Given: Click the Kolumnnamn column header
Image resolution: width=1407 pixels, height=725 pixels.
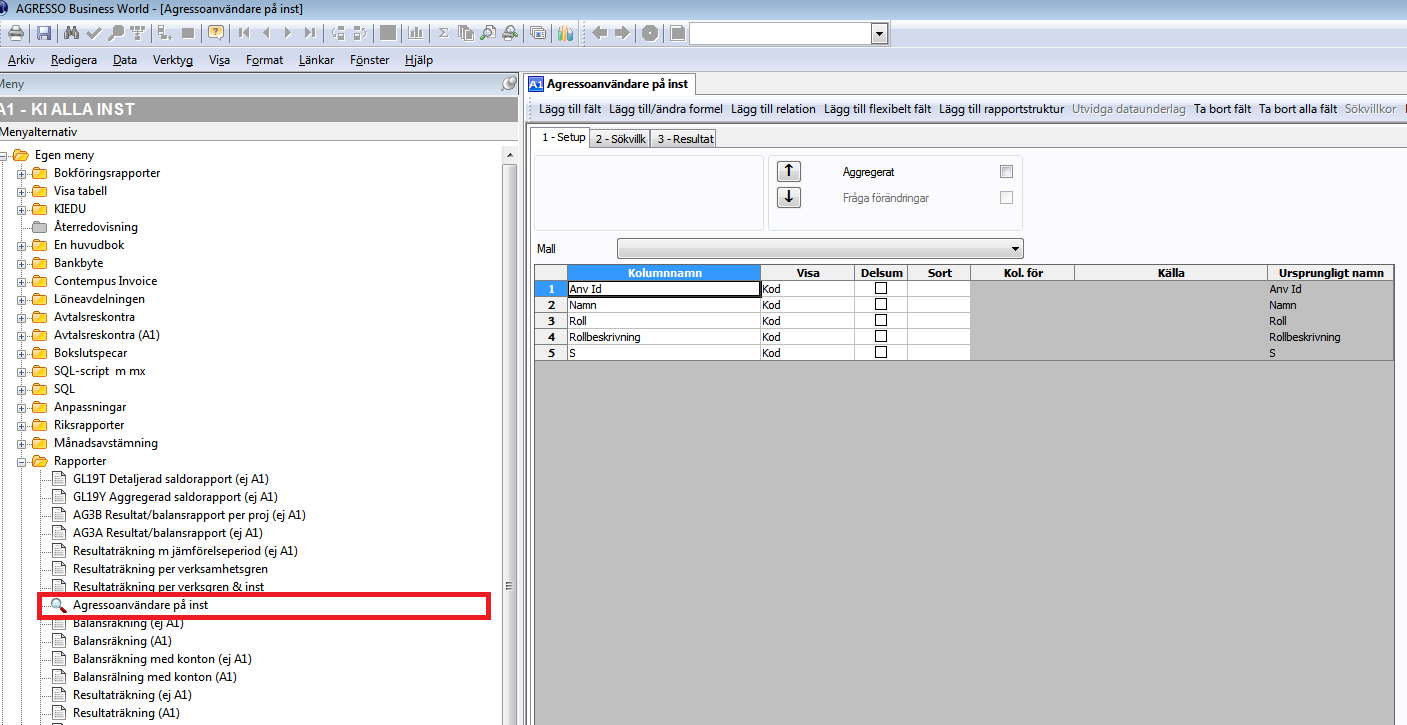Looking at the screenshot, I should pos(664,272).
